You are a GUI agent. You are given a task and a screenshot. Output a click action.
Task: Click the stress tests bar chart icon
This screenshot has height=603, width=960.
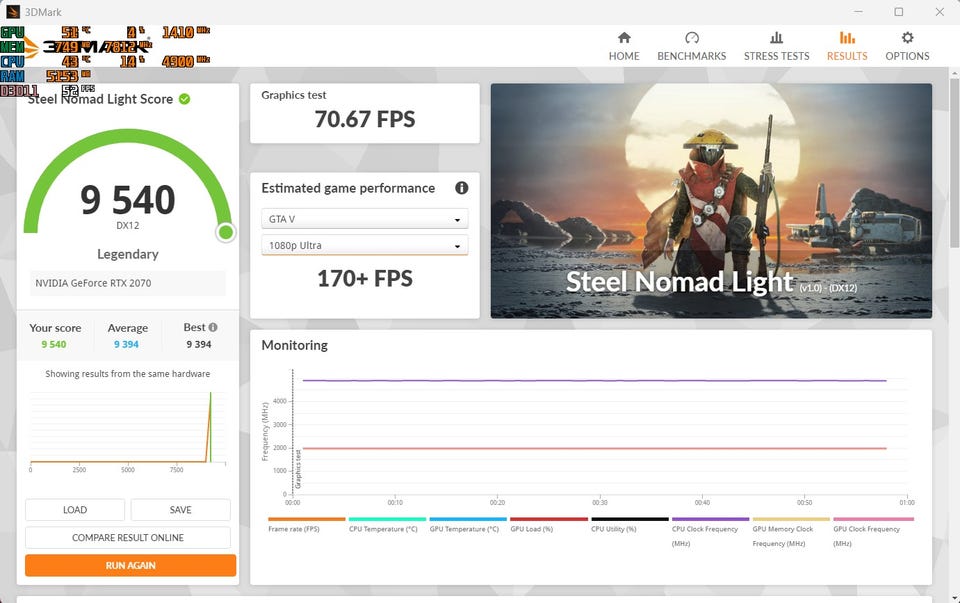(x=776, y=38)
